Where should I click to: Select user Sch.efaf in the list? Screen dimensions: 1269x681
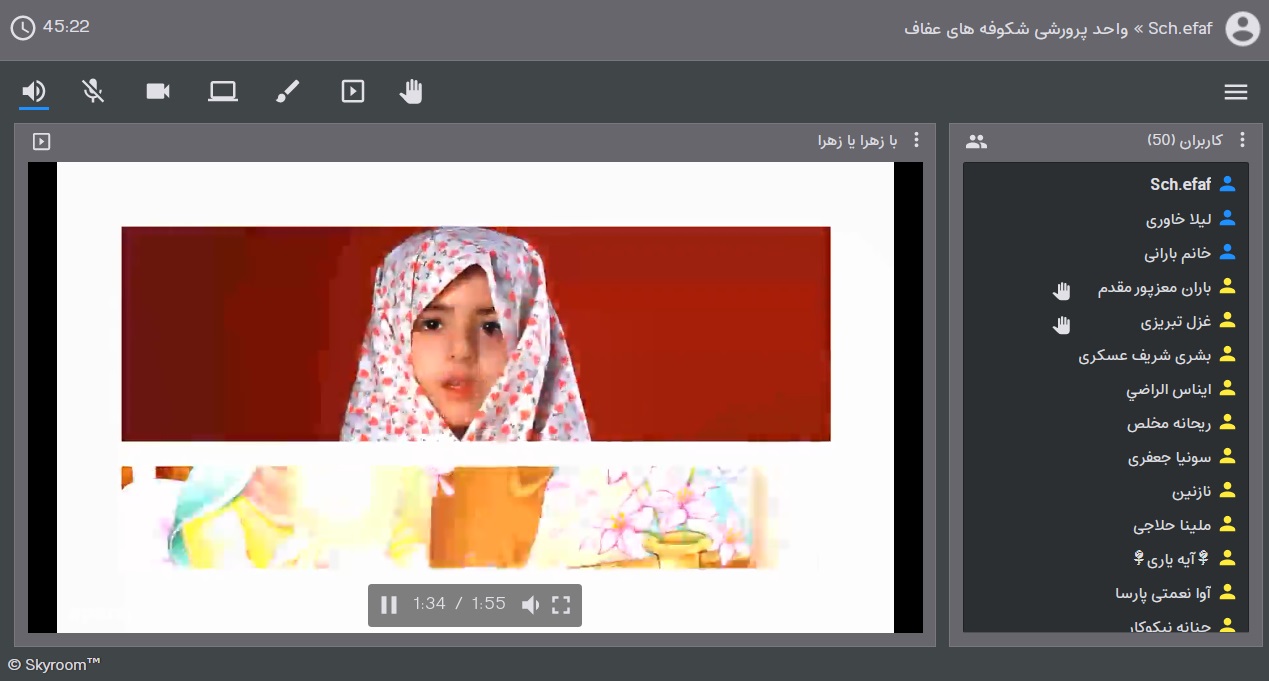tap(1180, 185)
